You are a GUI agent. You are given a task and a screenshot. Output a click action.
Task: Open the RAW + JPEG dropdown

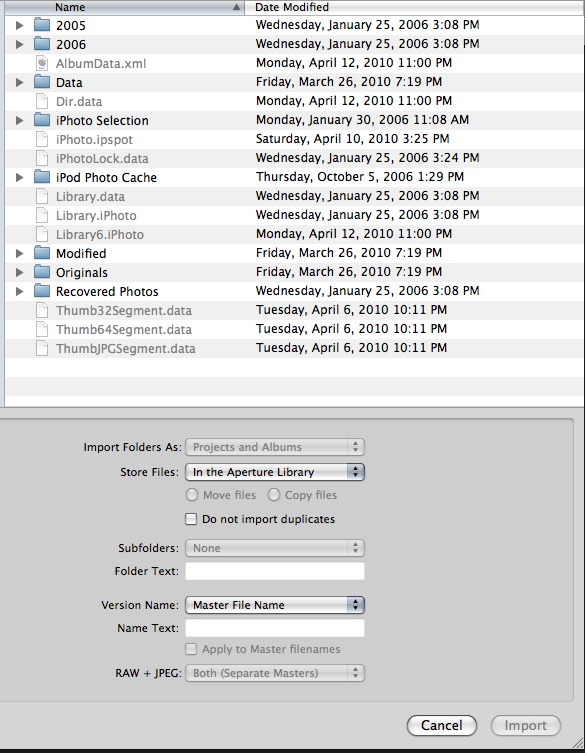275,673
